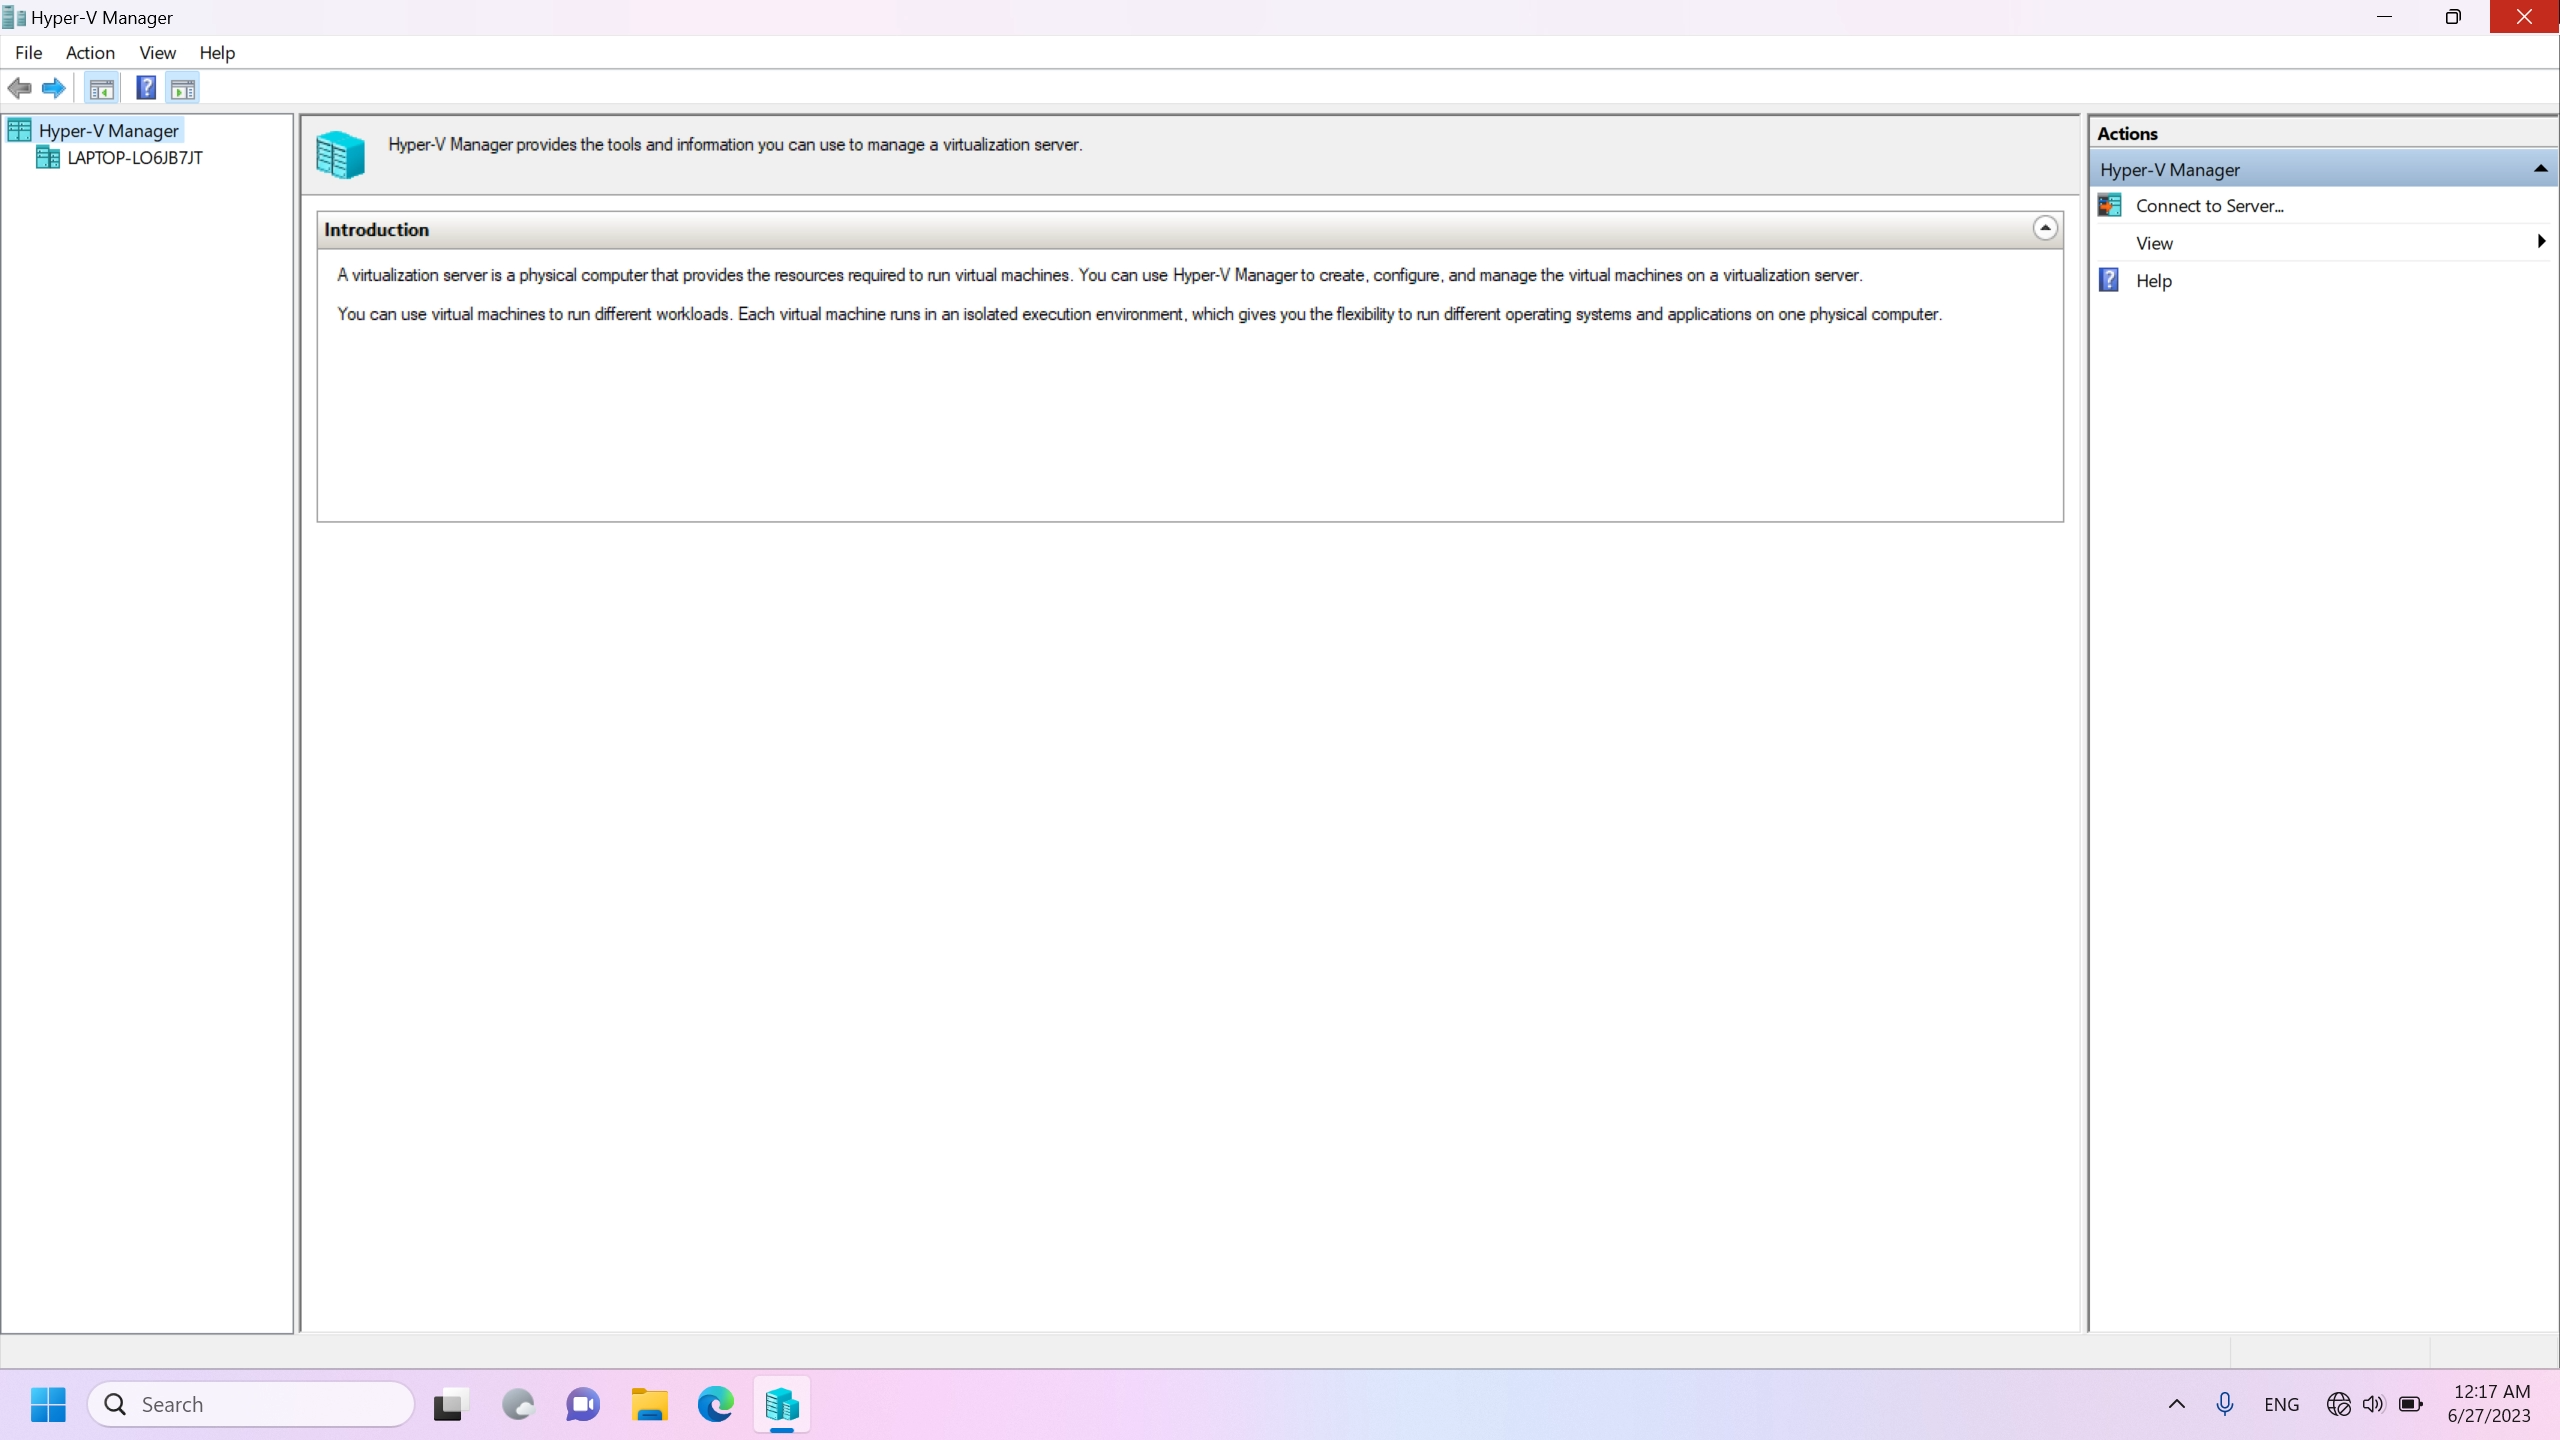Screen dimensions: 2560x1440
Task: Open the Action menu
Action: (90, 52)
